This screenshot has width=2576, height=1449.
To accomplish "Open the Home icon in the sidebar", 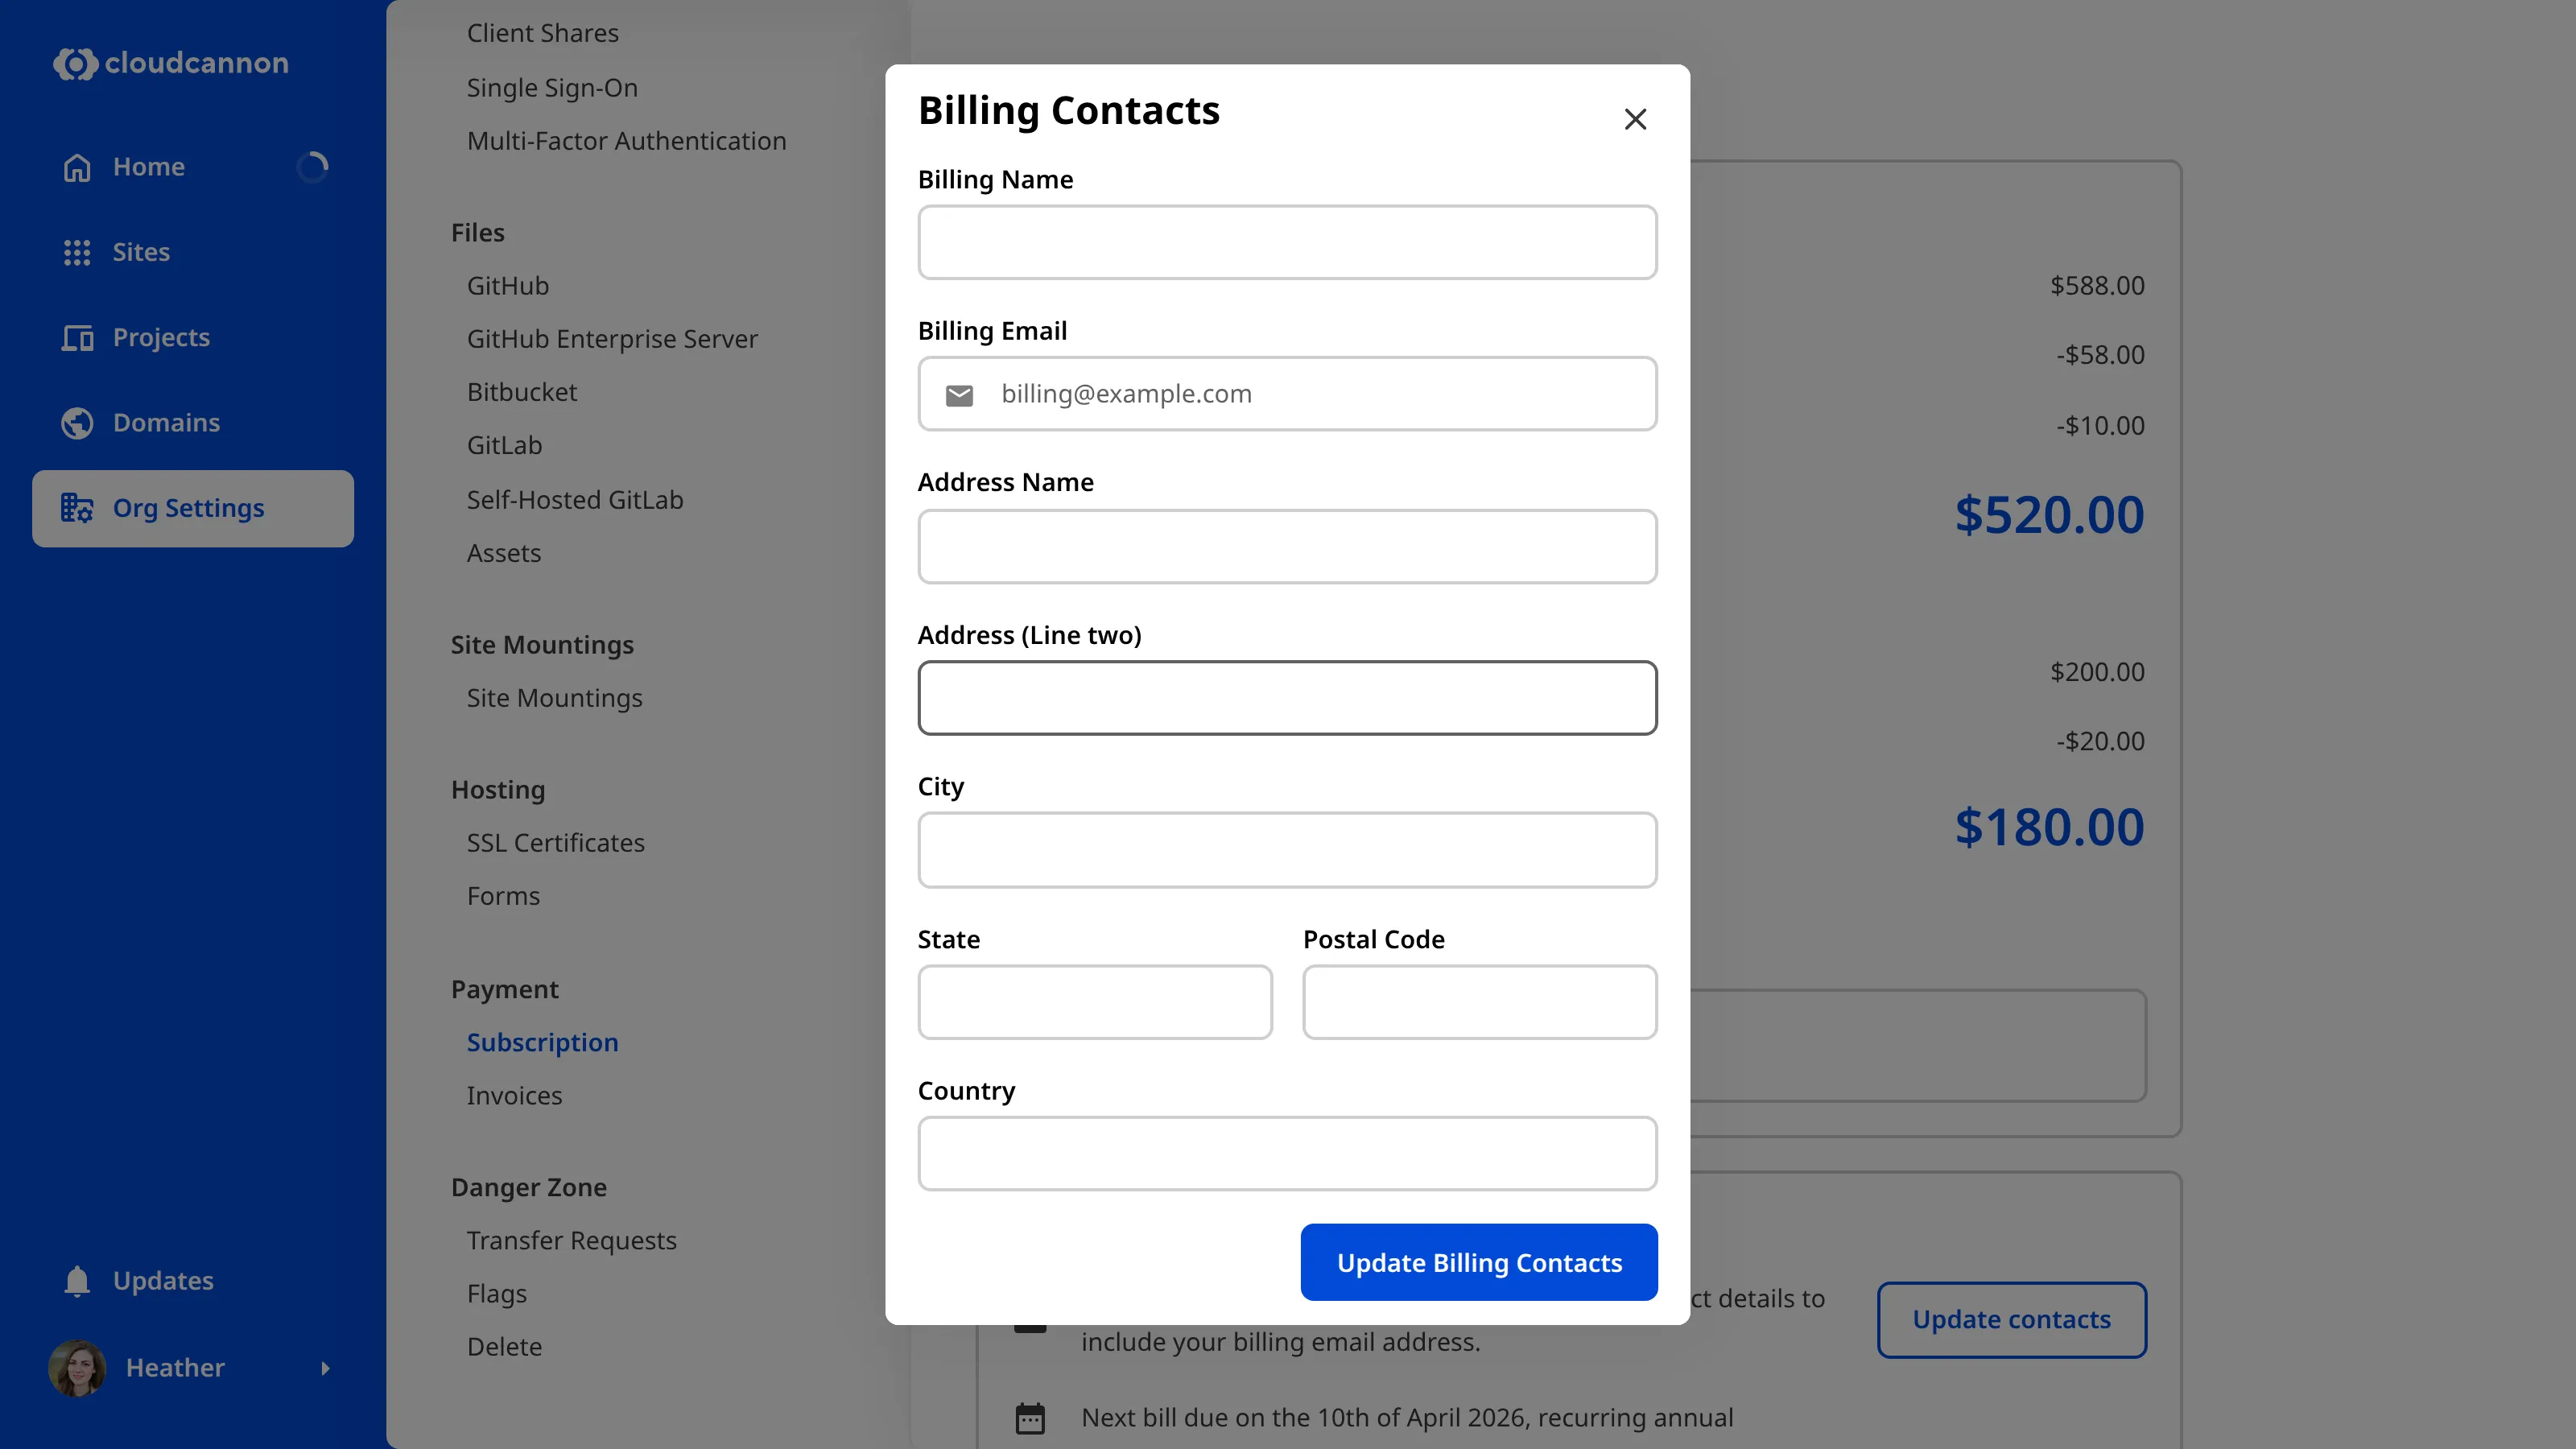I will click(76, 166).
